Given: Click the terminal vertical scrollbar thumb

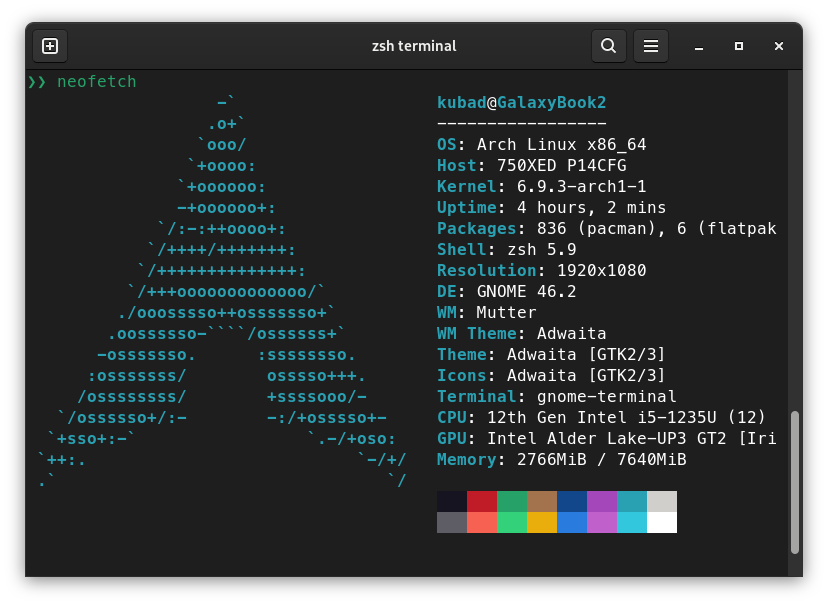Looking at the screenshot, I should pyautogui.click(x=795, y=482).
